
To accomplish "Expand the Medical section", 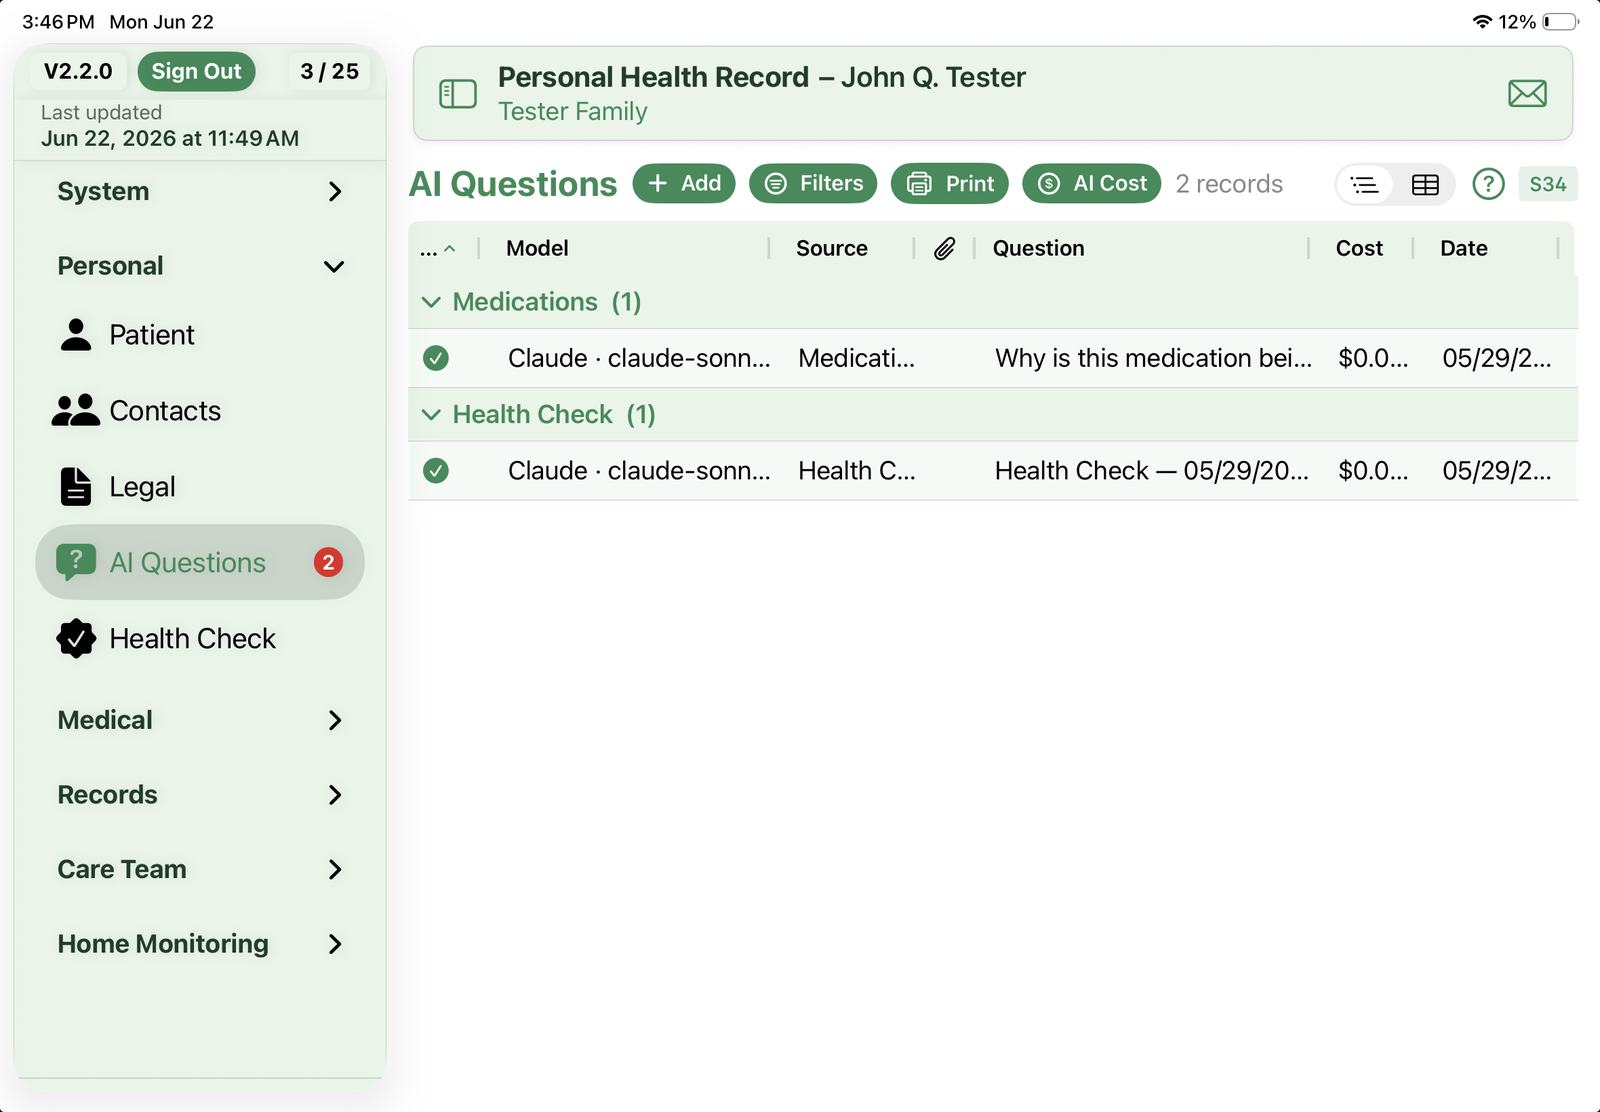I will point(200,720).
